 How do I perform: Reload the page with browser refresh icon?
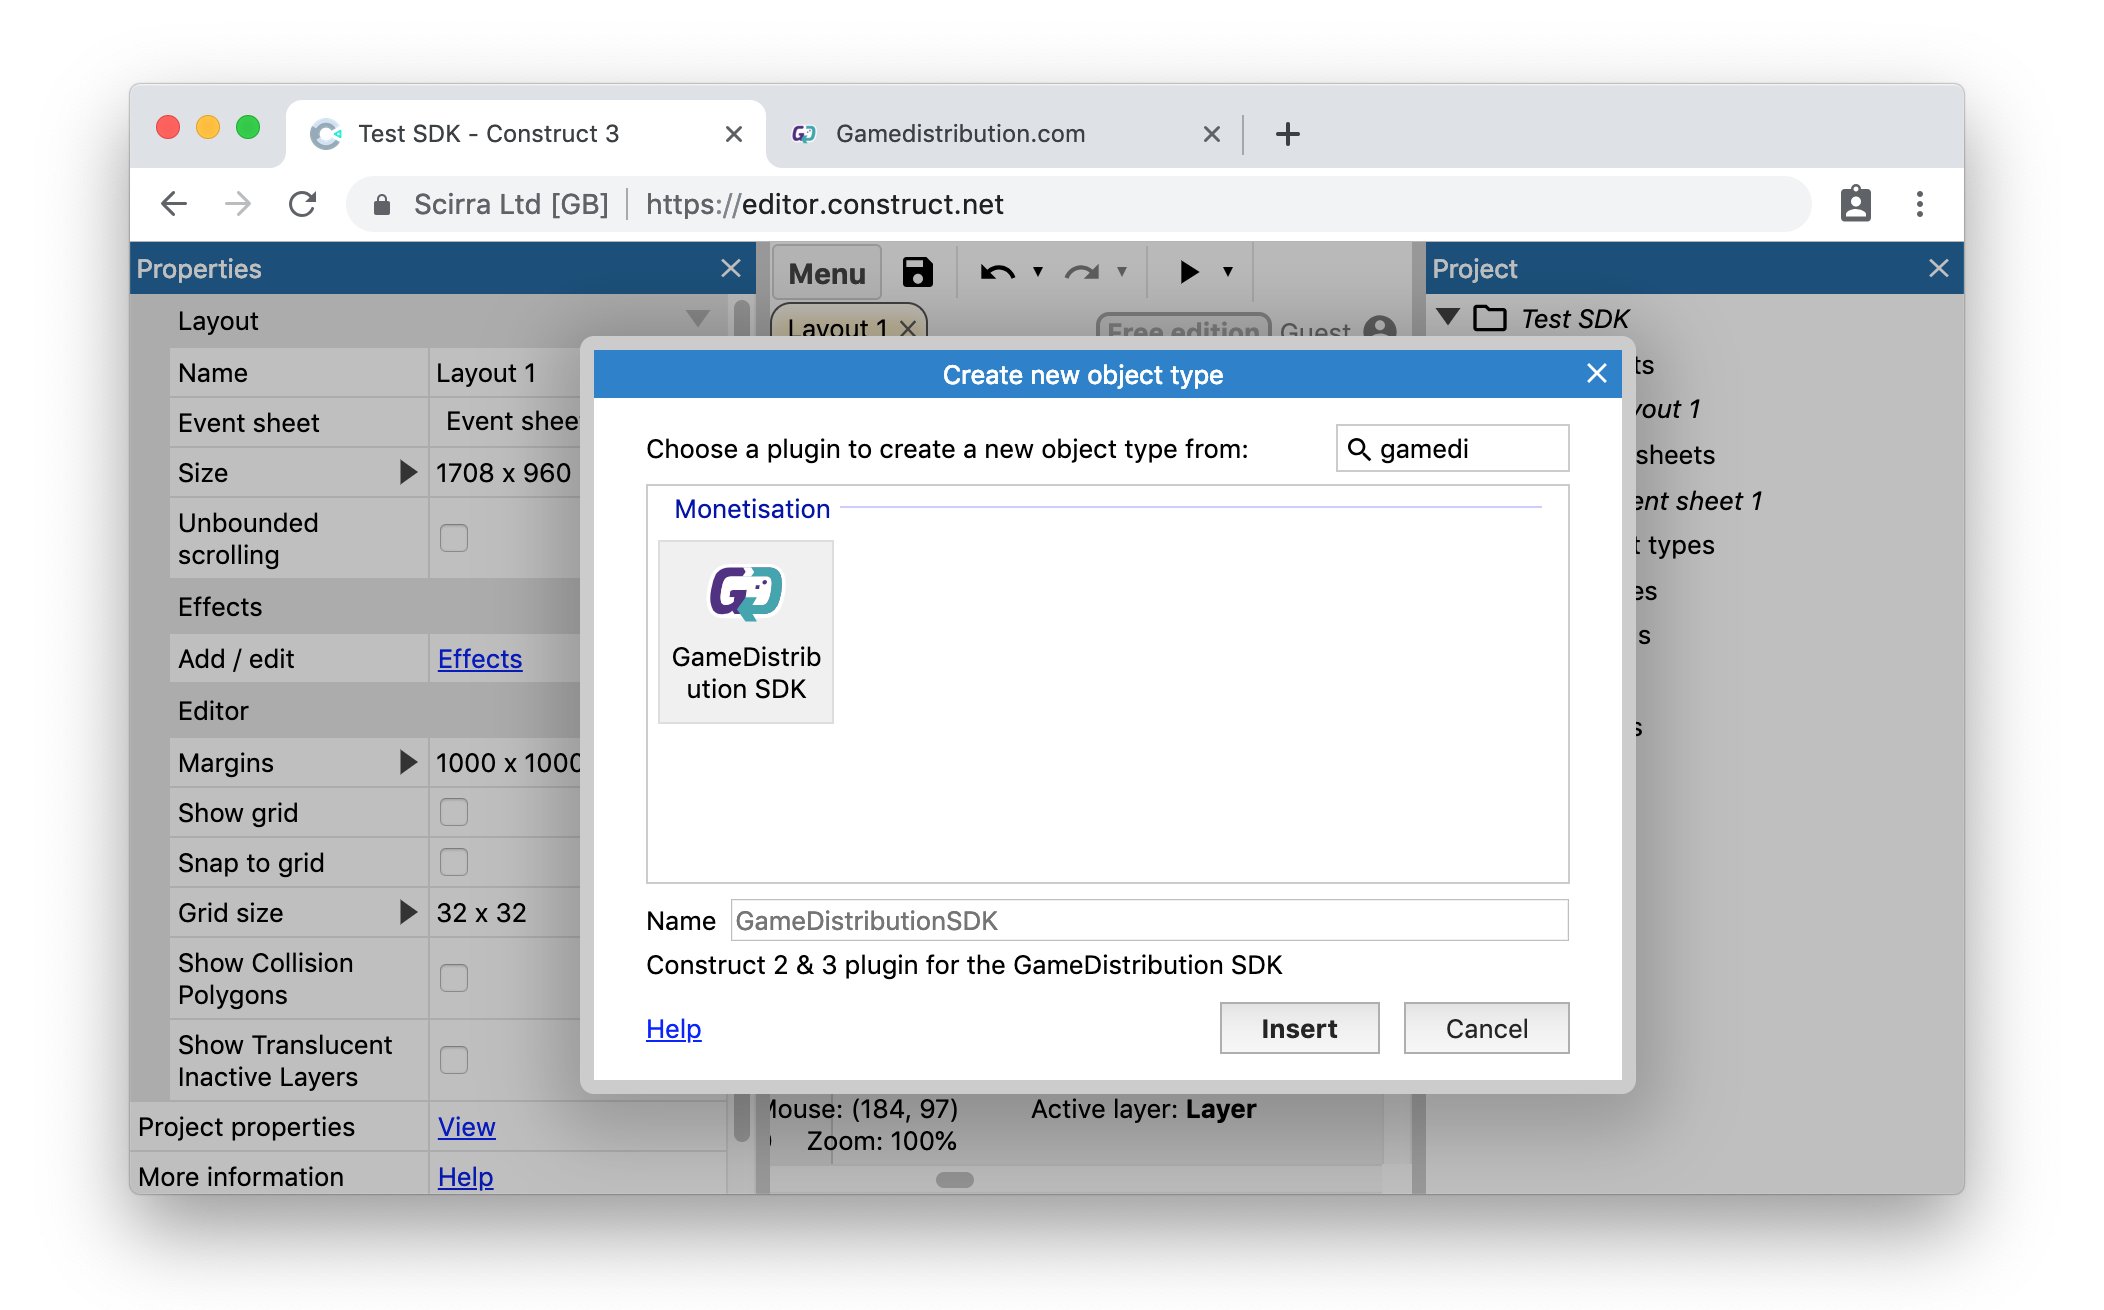(302, 204)
